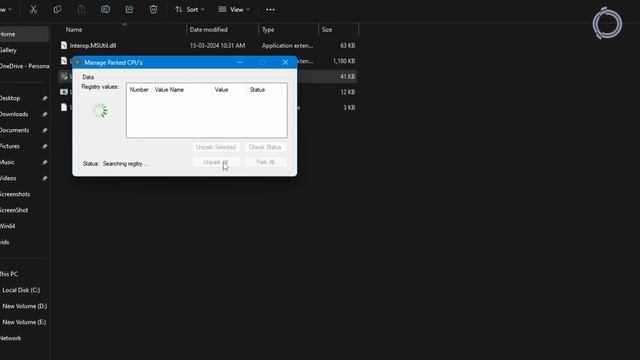The image size is (640, 360).
Task: Sort by Date modified column header
Action: click(x=209, y=29)
